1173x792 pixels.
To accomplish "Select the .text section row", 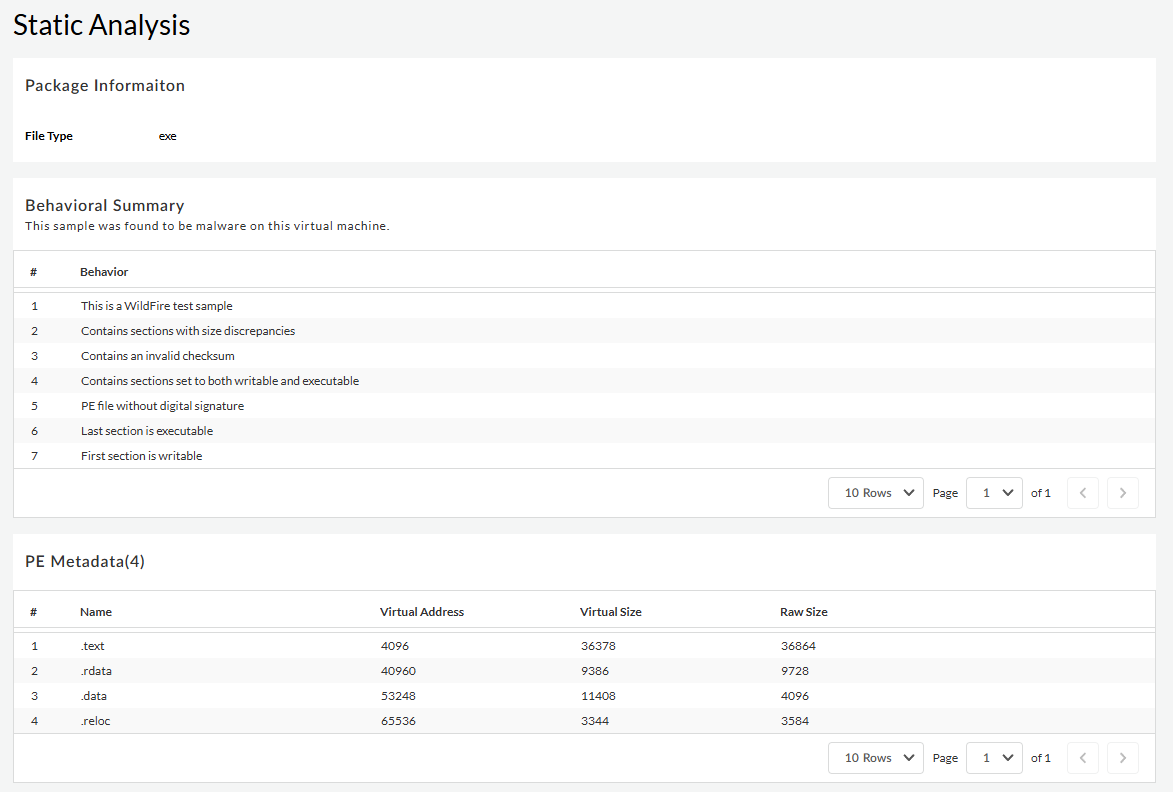I will pos(93,646).
